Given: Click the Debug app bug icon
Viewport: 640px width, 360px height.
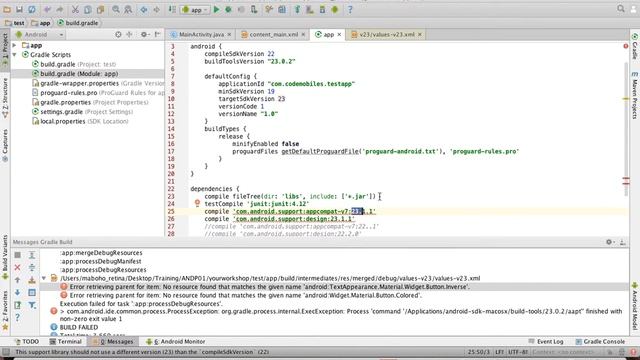Looking at the screenshot, I should click(x=229, y=9).
